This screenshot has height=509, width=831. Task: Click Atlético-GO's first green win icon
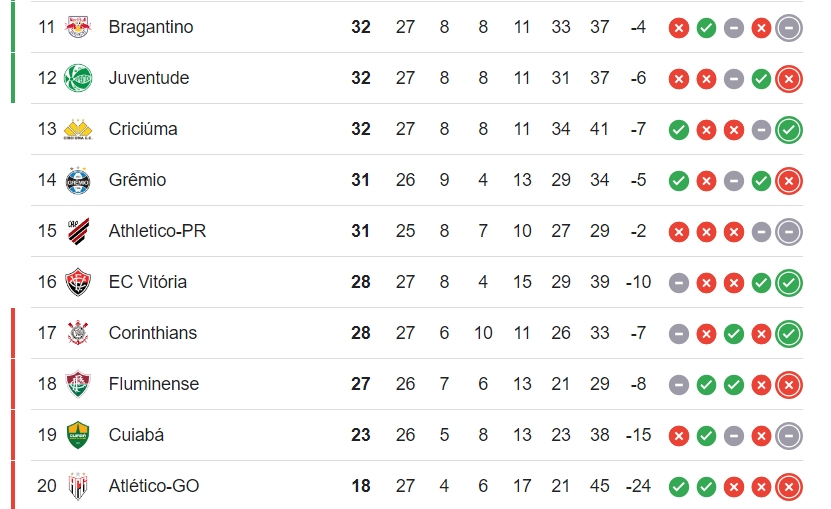tap(678, 487)
